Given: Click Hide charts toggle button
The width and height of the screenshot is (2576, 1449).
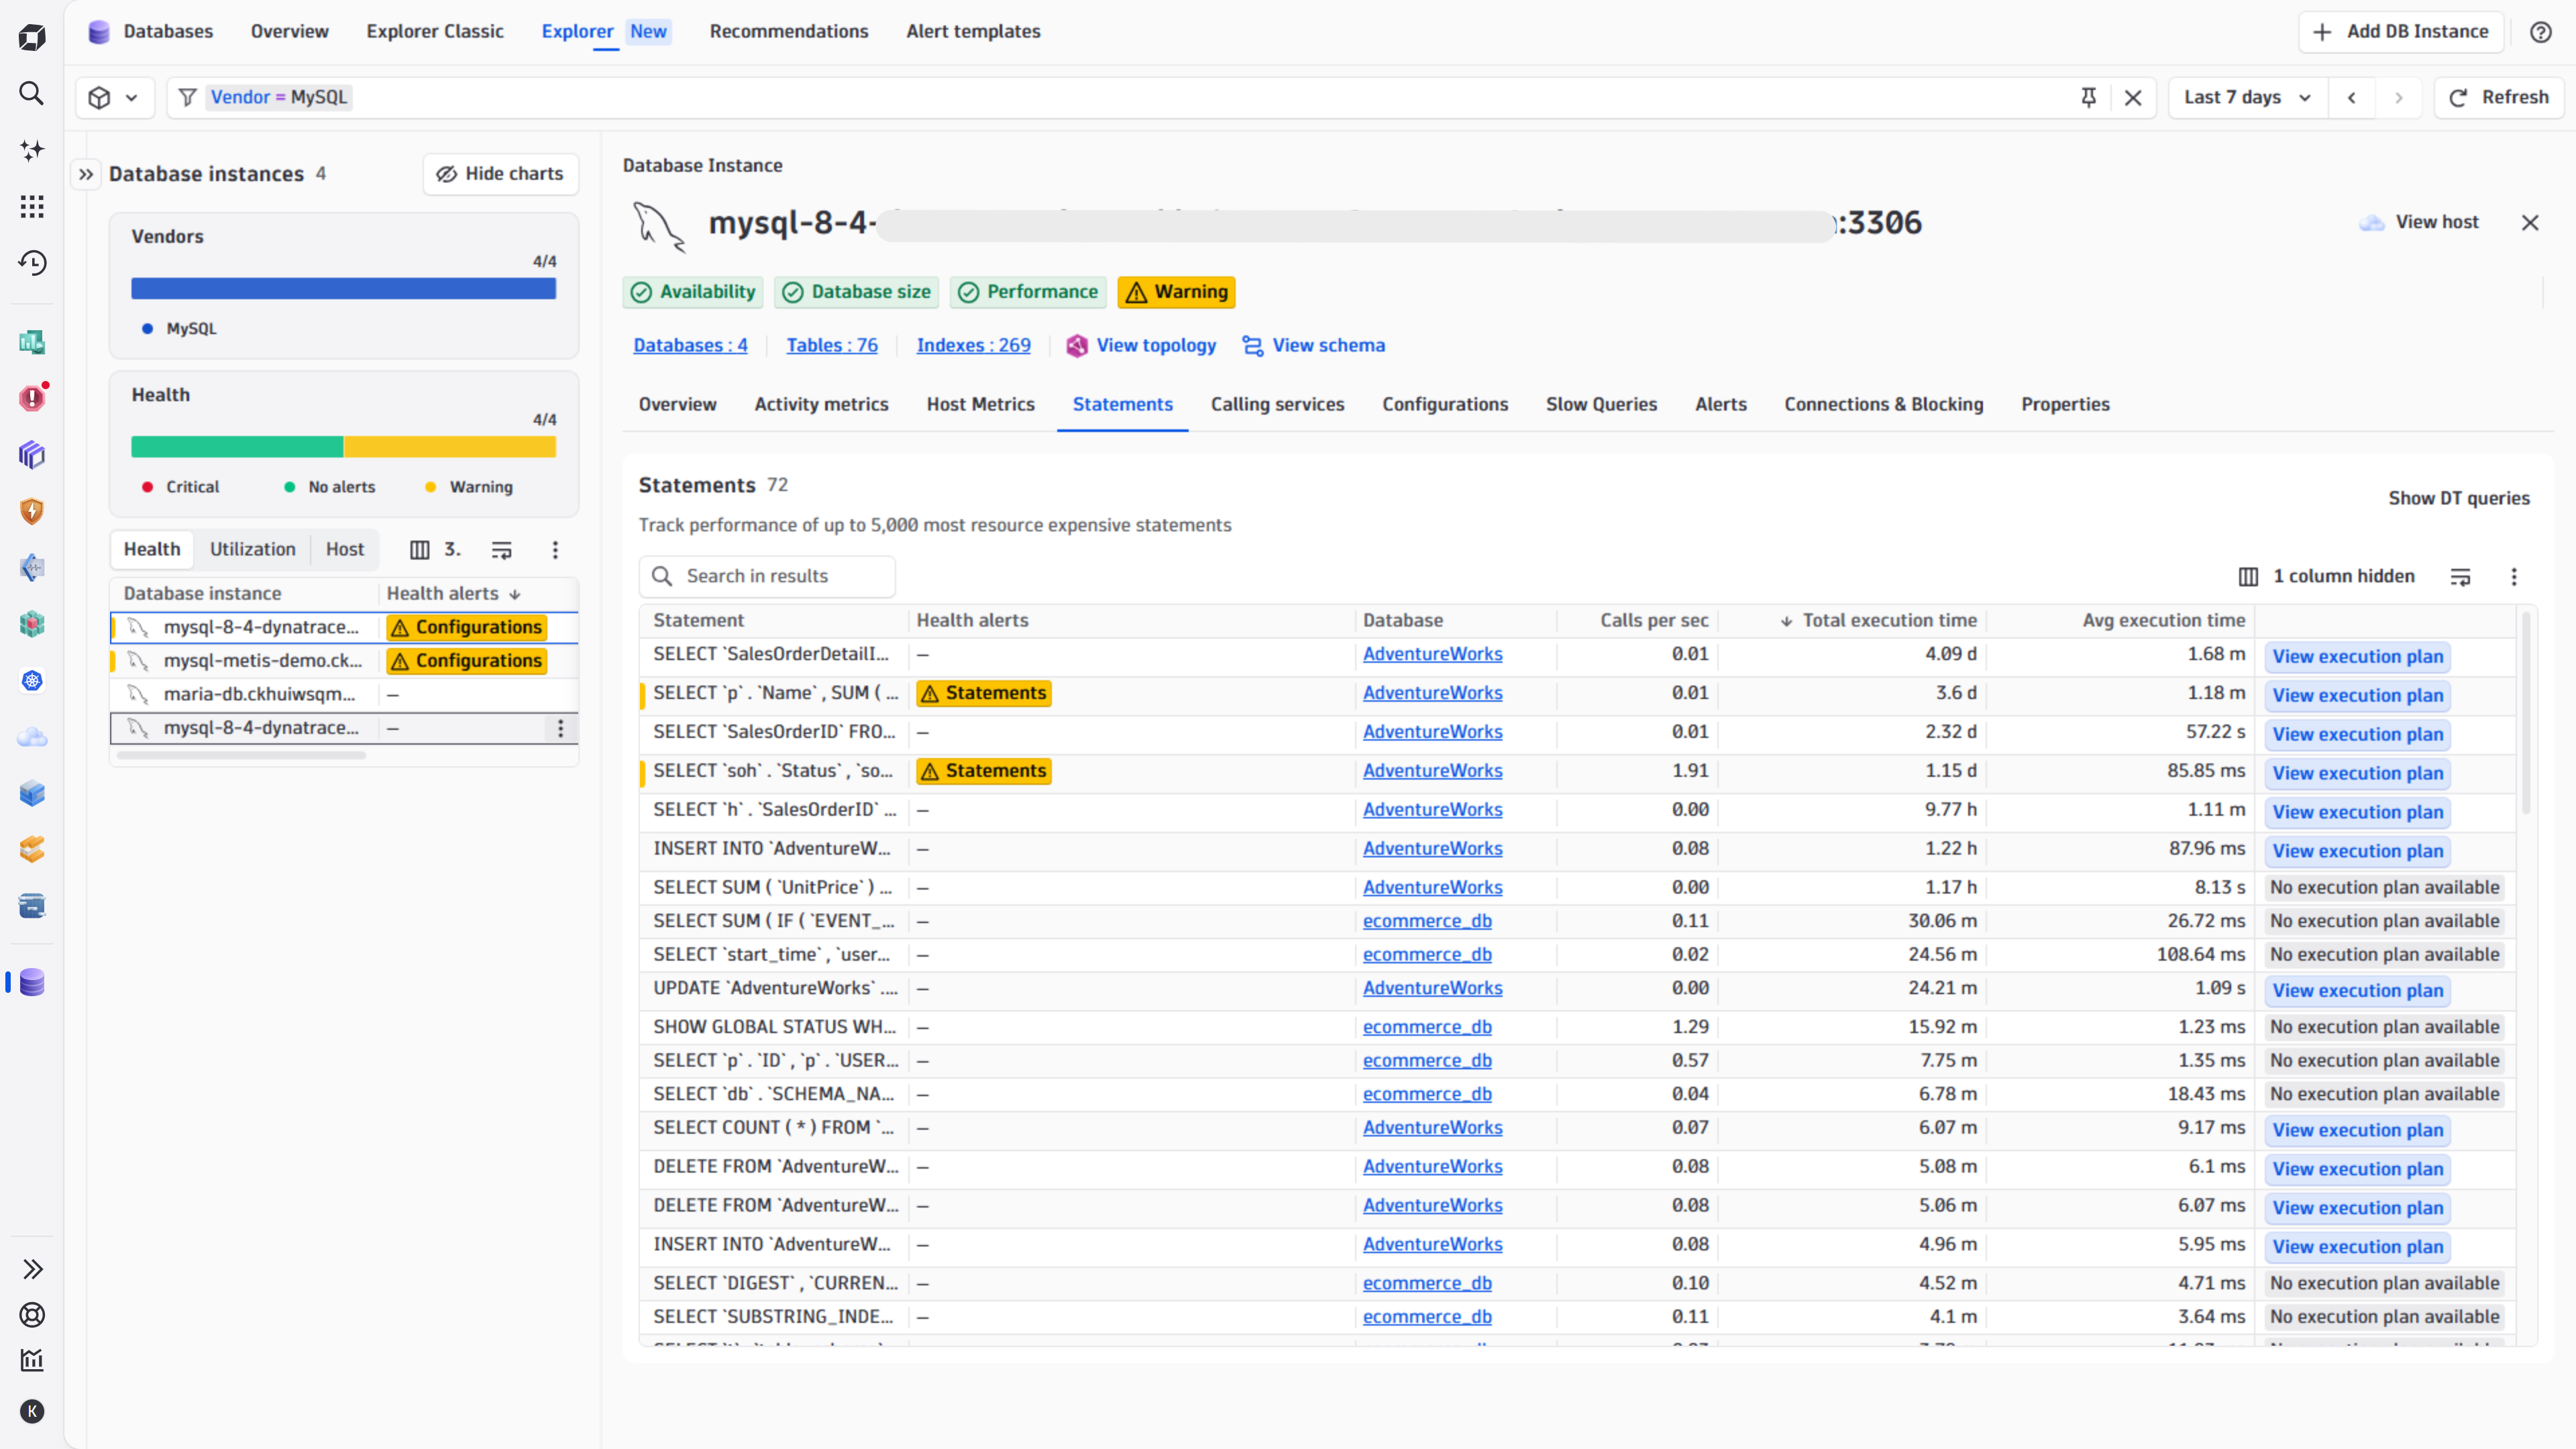Looking at the screenshot, I should tap(501, 174).
